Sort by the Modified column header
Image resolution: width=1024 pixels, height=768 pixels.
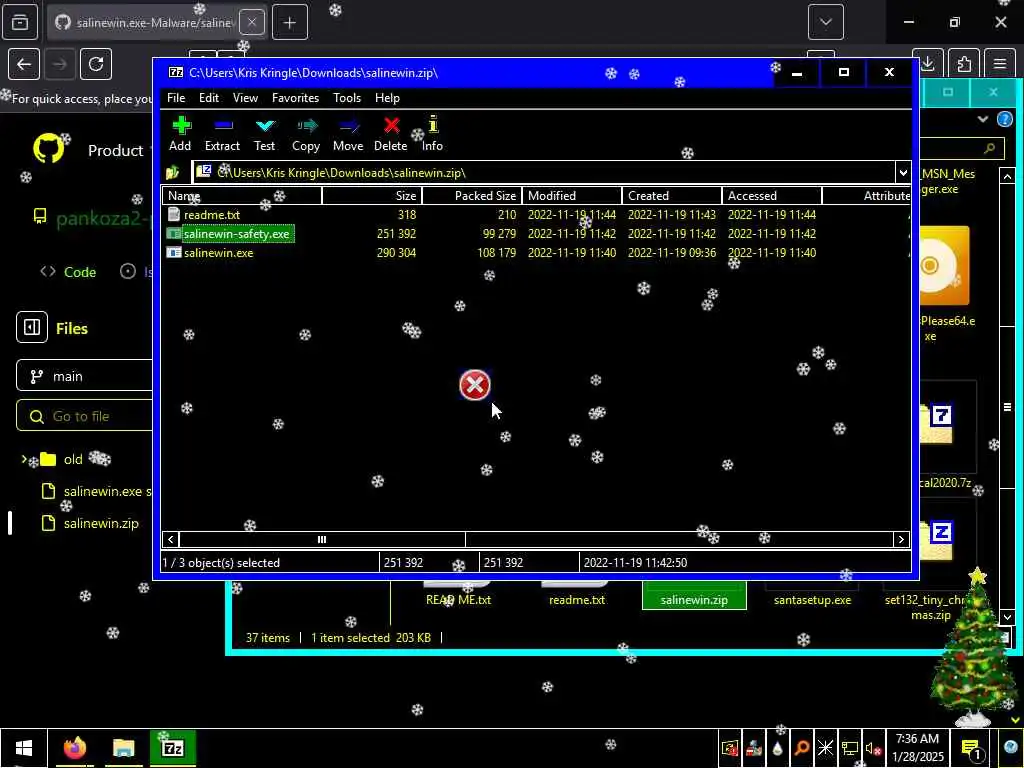(x=571, y=195)
